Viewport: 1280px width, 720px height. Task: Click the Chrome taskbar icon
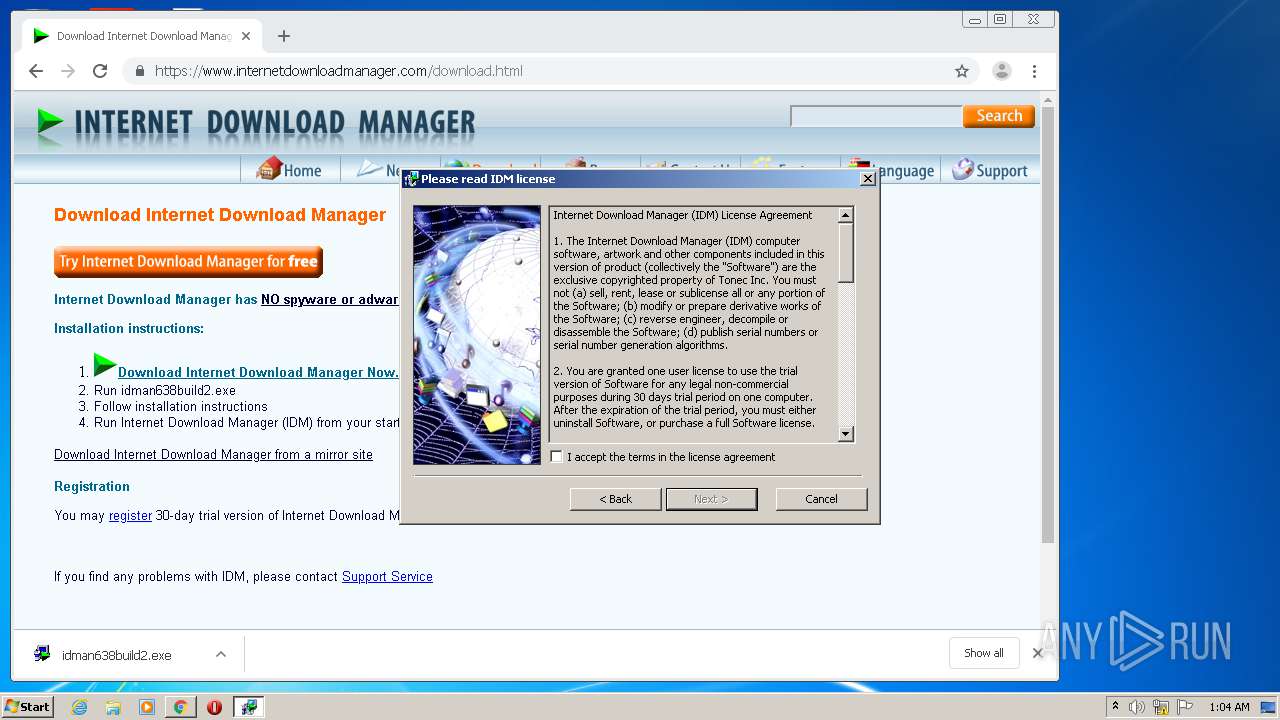pos(180,707)
